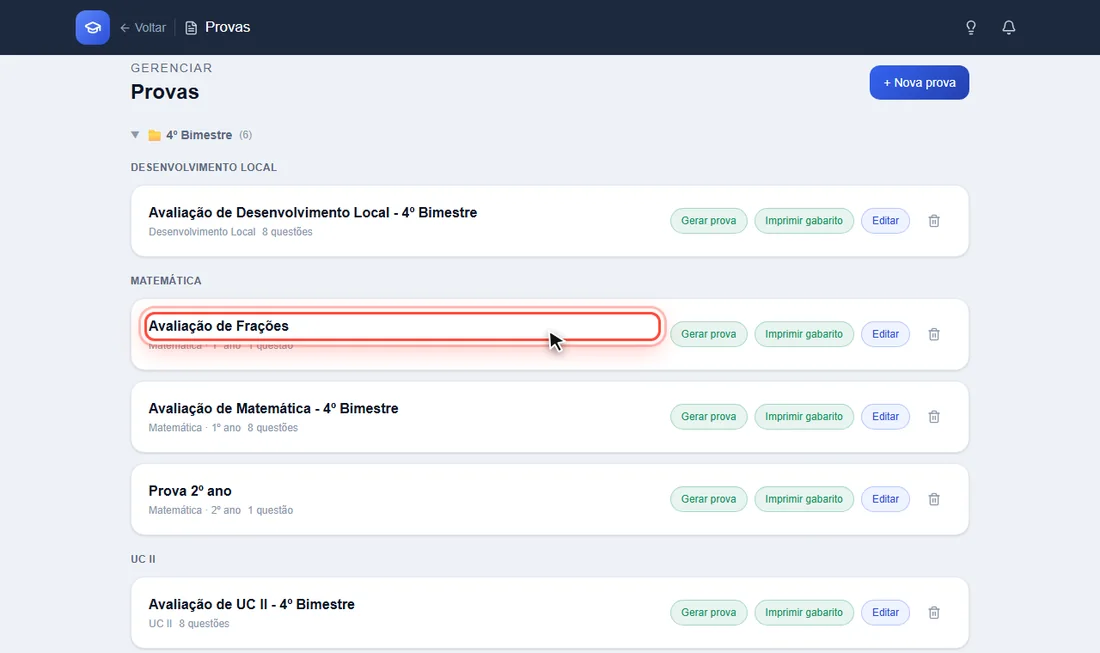
Task: Collapse the 4º Bimestre folder triangle
Action: tap(135, 135)
